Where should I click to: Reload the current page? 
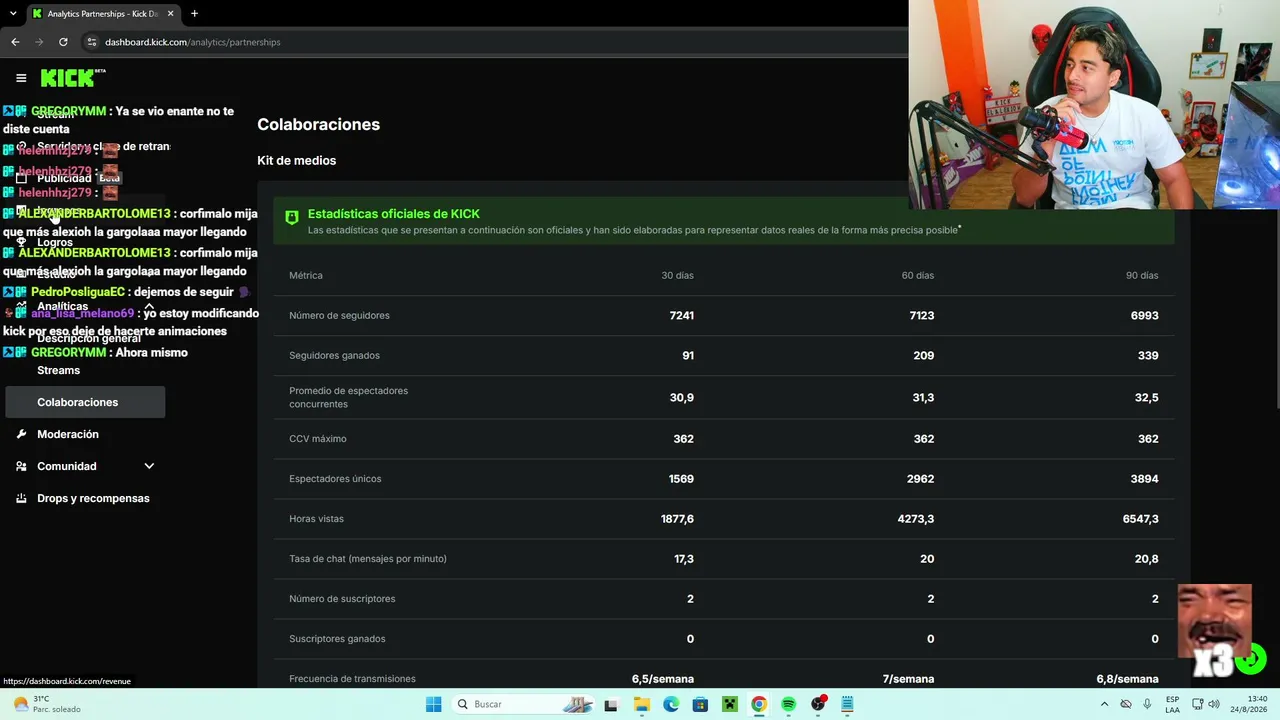click(63, 42)
